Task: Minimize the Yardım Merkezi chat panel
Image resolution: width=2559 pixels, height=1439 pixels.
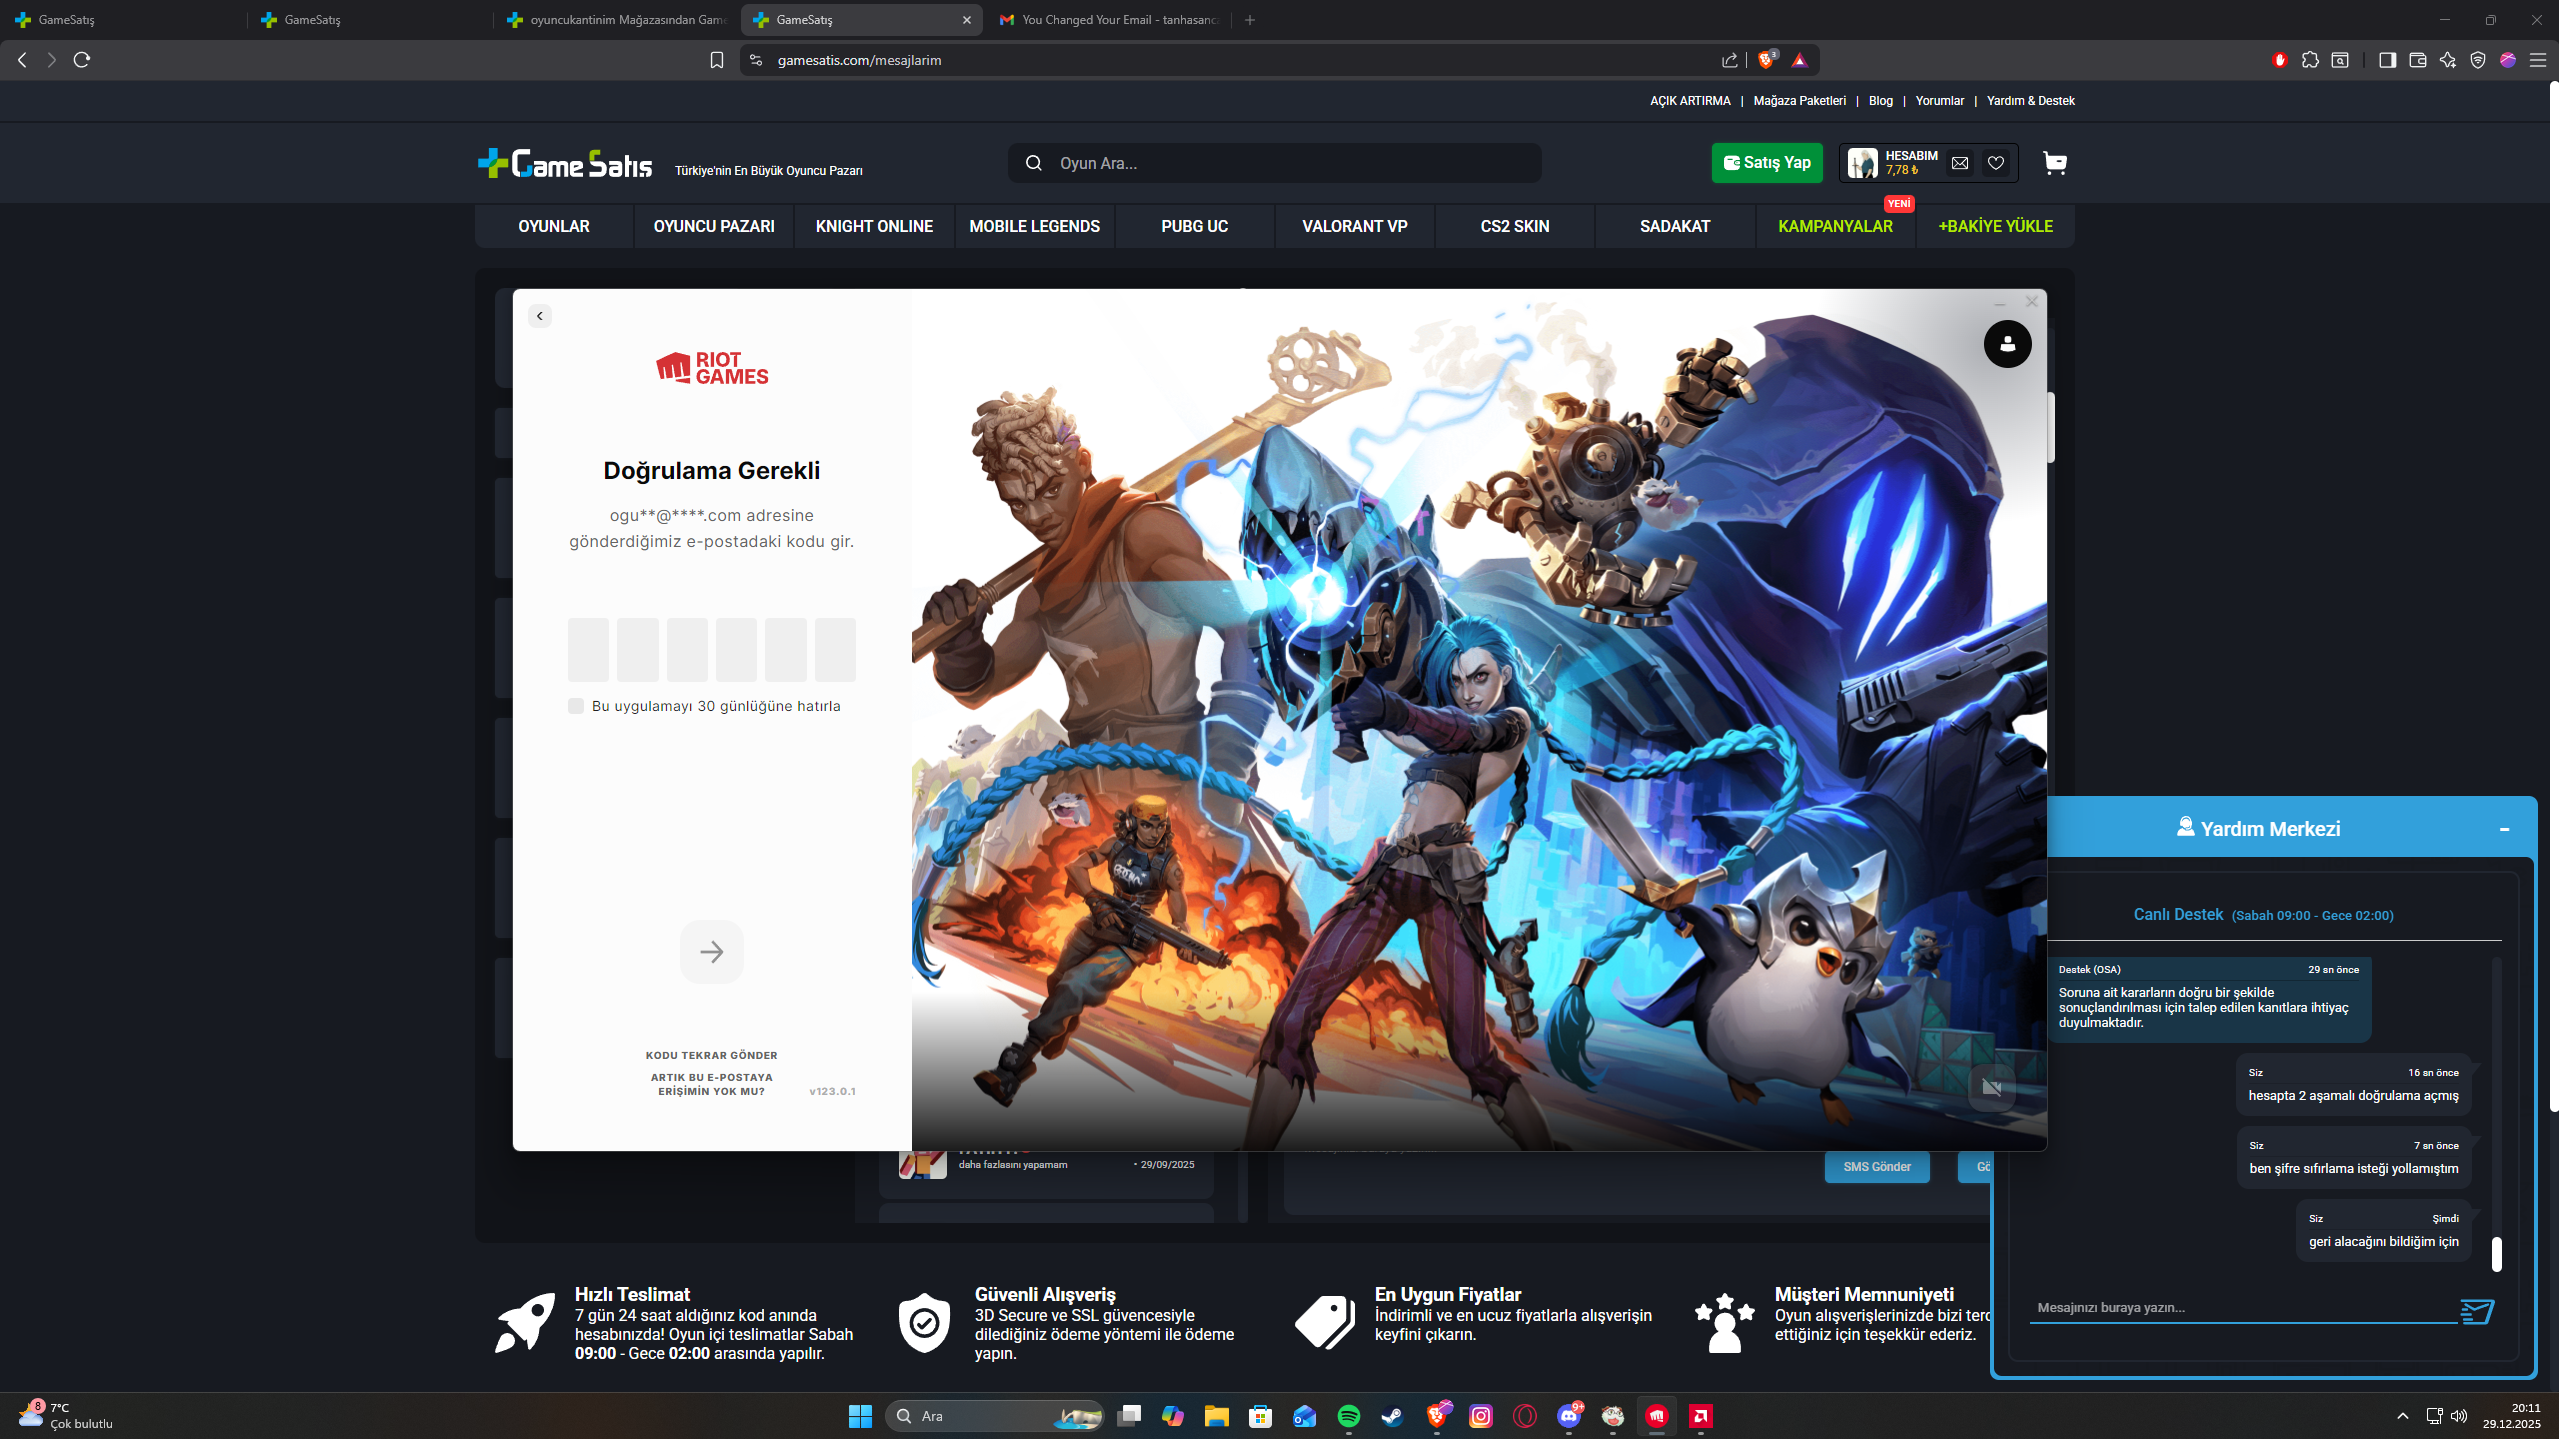Action: 2504,829
